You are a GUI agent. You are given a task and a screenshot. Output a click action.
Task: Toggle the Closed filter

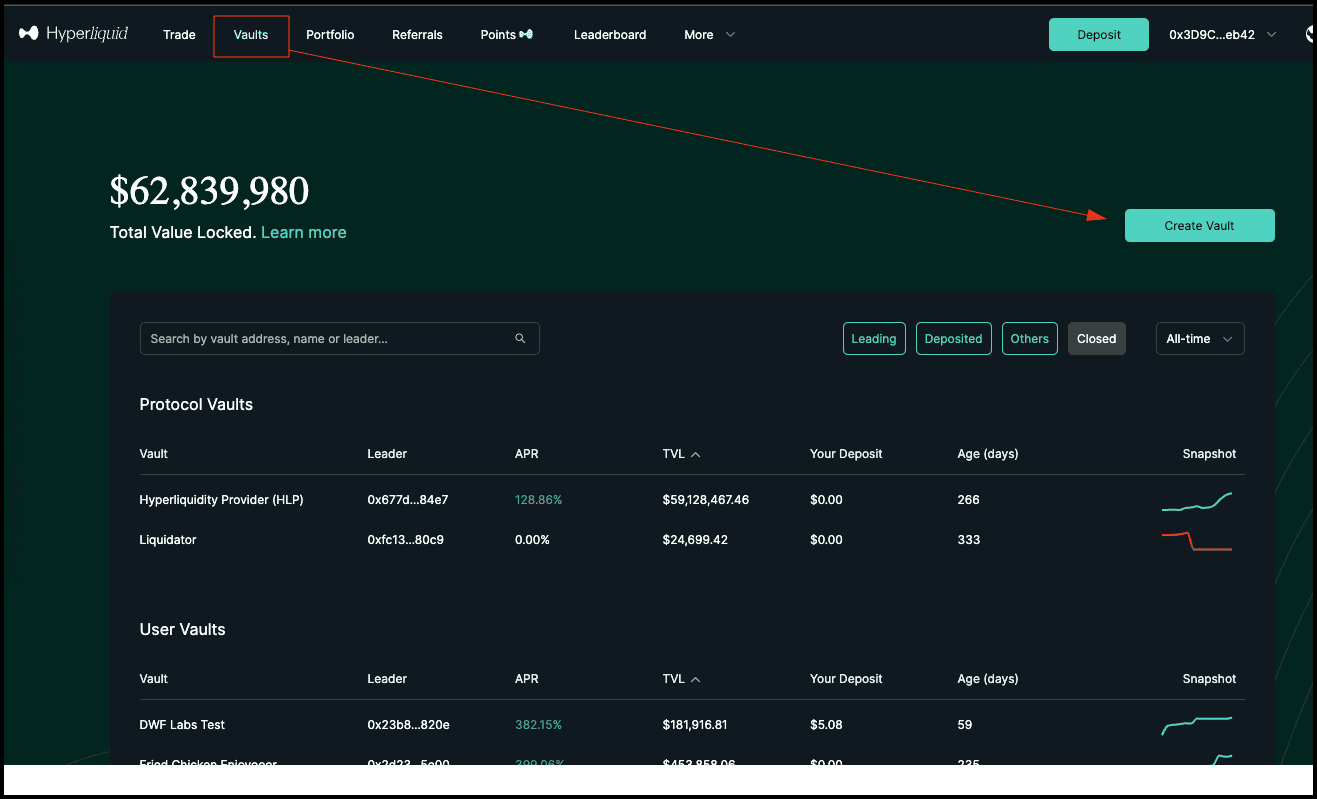click(1097, 339)
